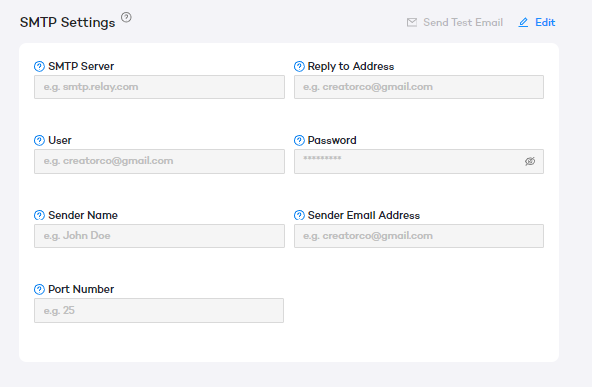Focus the Sender Email Address field
Screen dimensions: 592x387
[x=419, y=236]
